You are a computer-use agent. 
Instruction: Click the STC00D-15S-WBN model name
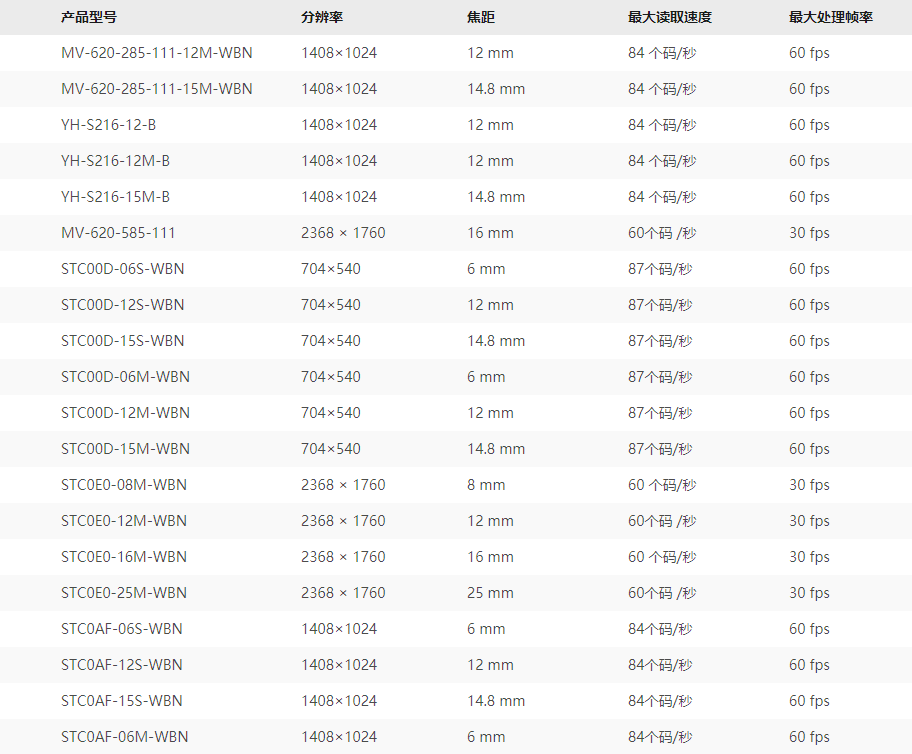122,341
